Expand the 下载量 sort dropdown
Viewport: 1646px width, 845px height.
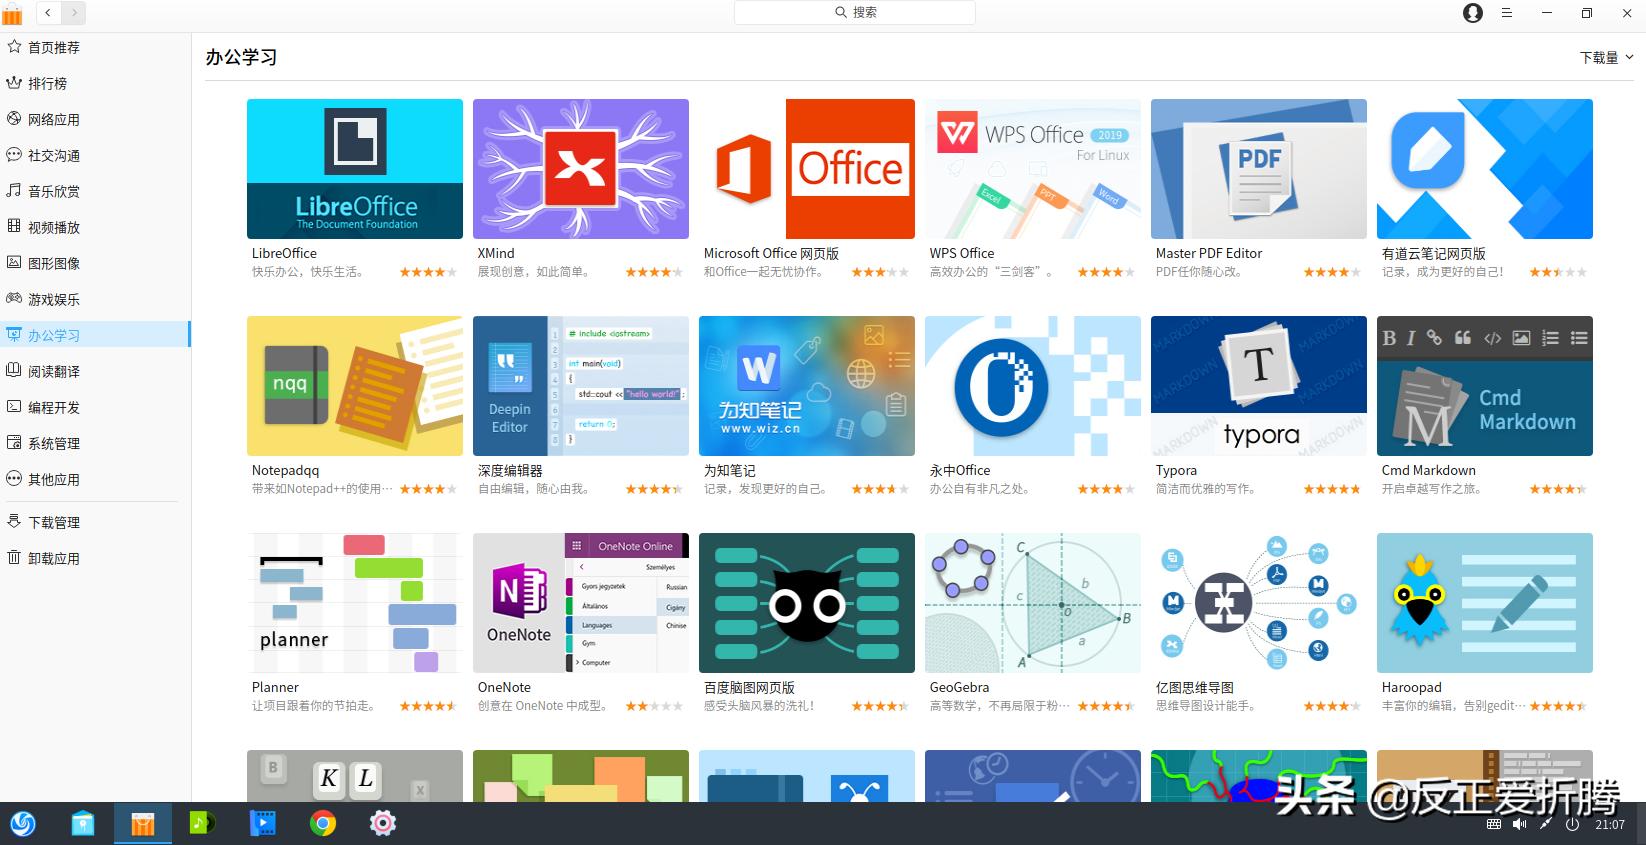1606,58
